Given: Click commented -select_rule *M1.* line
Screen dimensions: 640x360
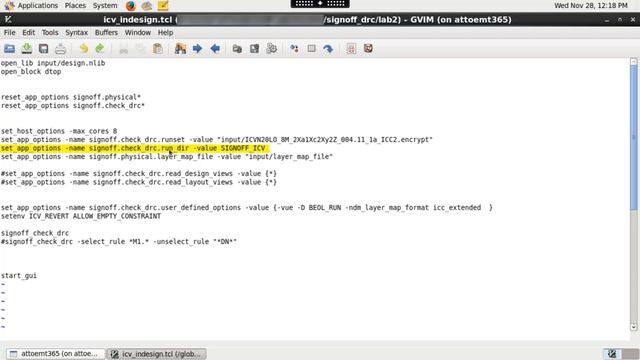Looking at the screenshot, I should pyautogui.click(x=119, y=242).
